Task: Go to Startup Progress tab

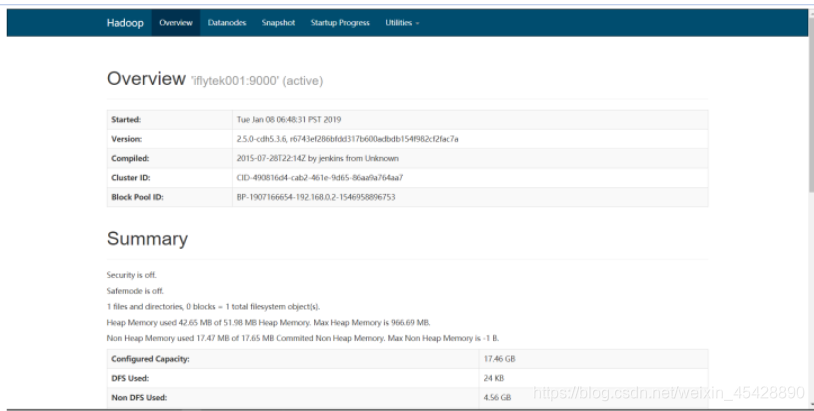Action: pyautogui.click(x=340, y=23)
